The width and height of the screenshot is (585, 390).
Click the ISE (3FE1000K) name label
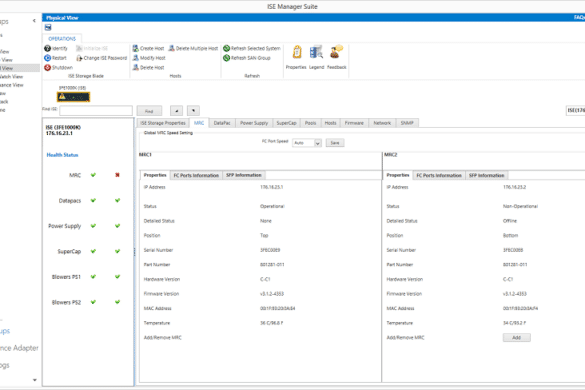pyautogui.click(x=63, y=127)
